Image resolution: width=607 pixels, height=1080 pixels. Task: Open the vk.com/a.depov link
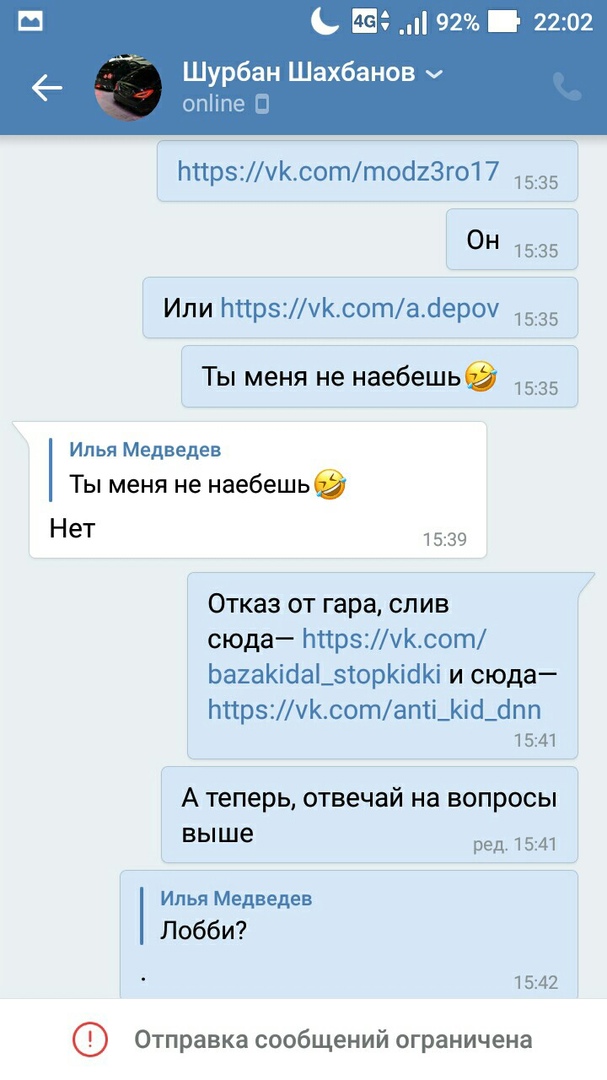[x=359, y=307]
